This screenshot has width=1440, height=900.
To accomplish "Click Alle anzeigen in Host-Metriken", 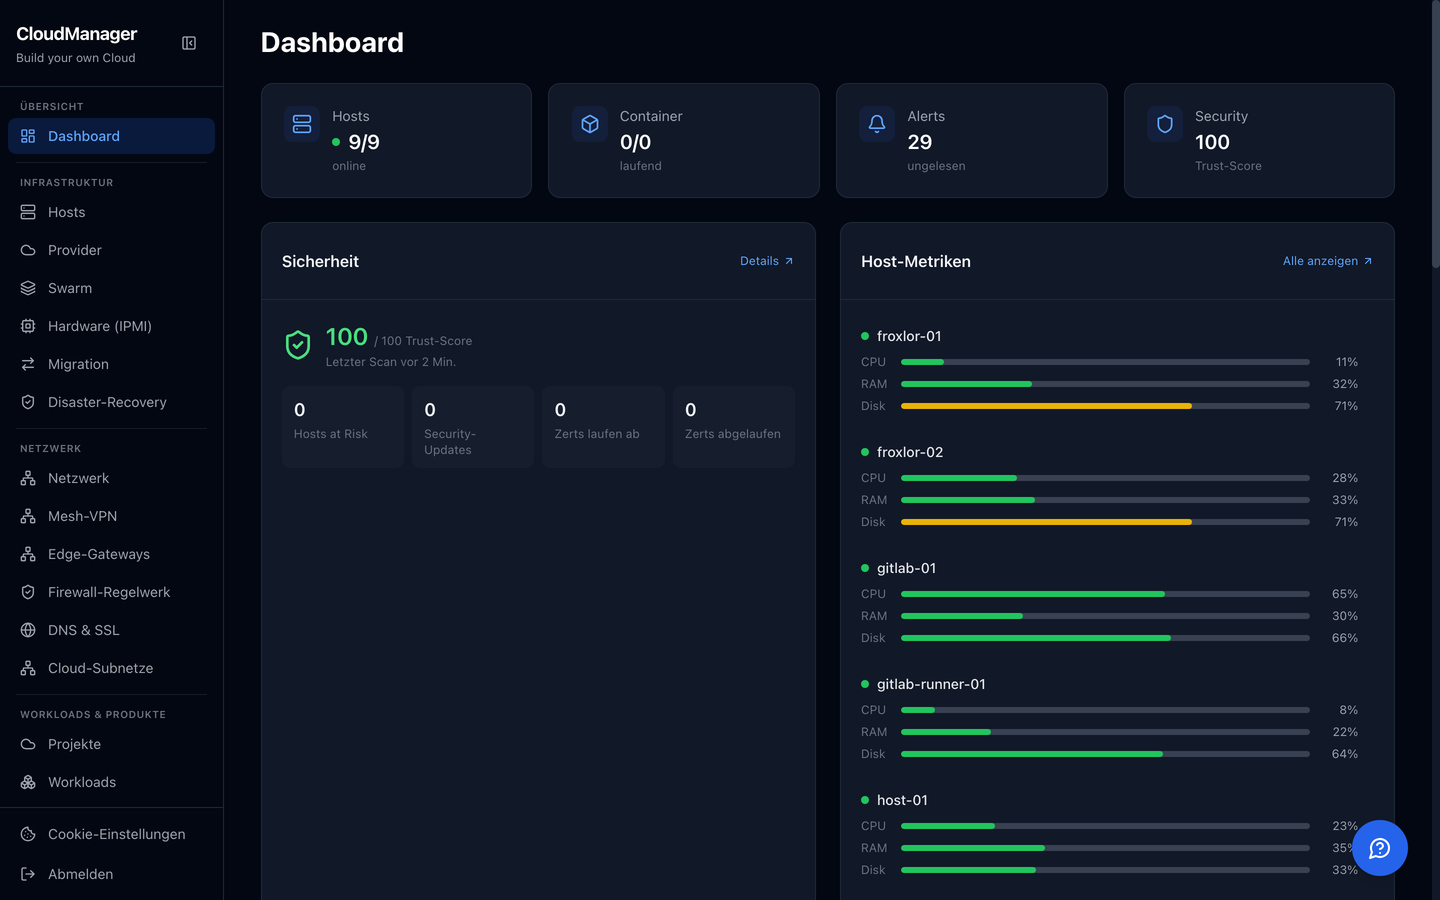I will pos(1328,261).
